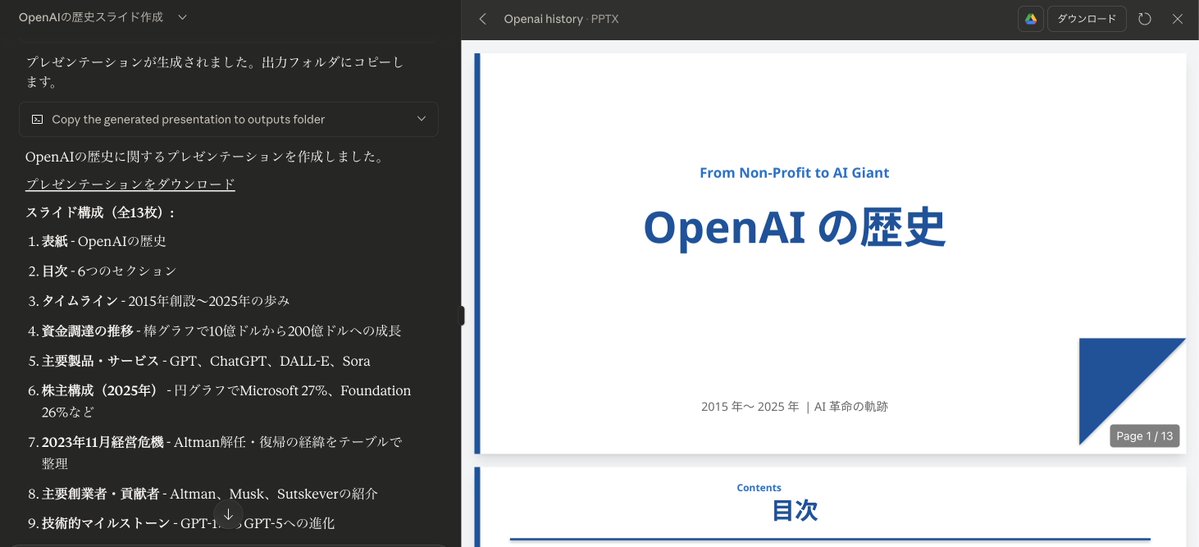Click the terminal icon beside Copy the generated presentation
This screenshot has height=547, width=1199.
37,119
